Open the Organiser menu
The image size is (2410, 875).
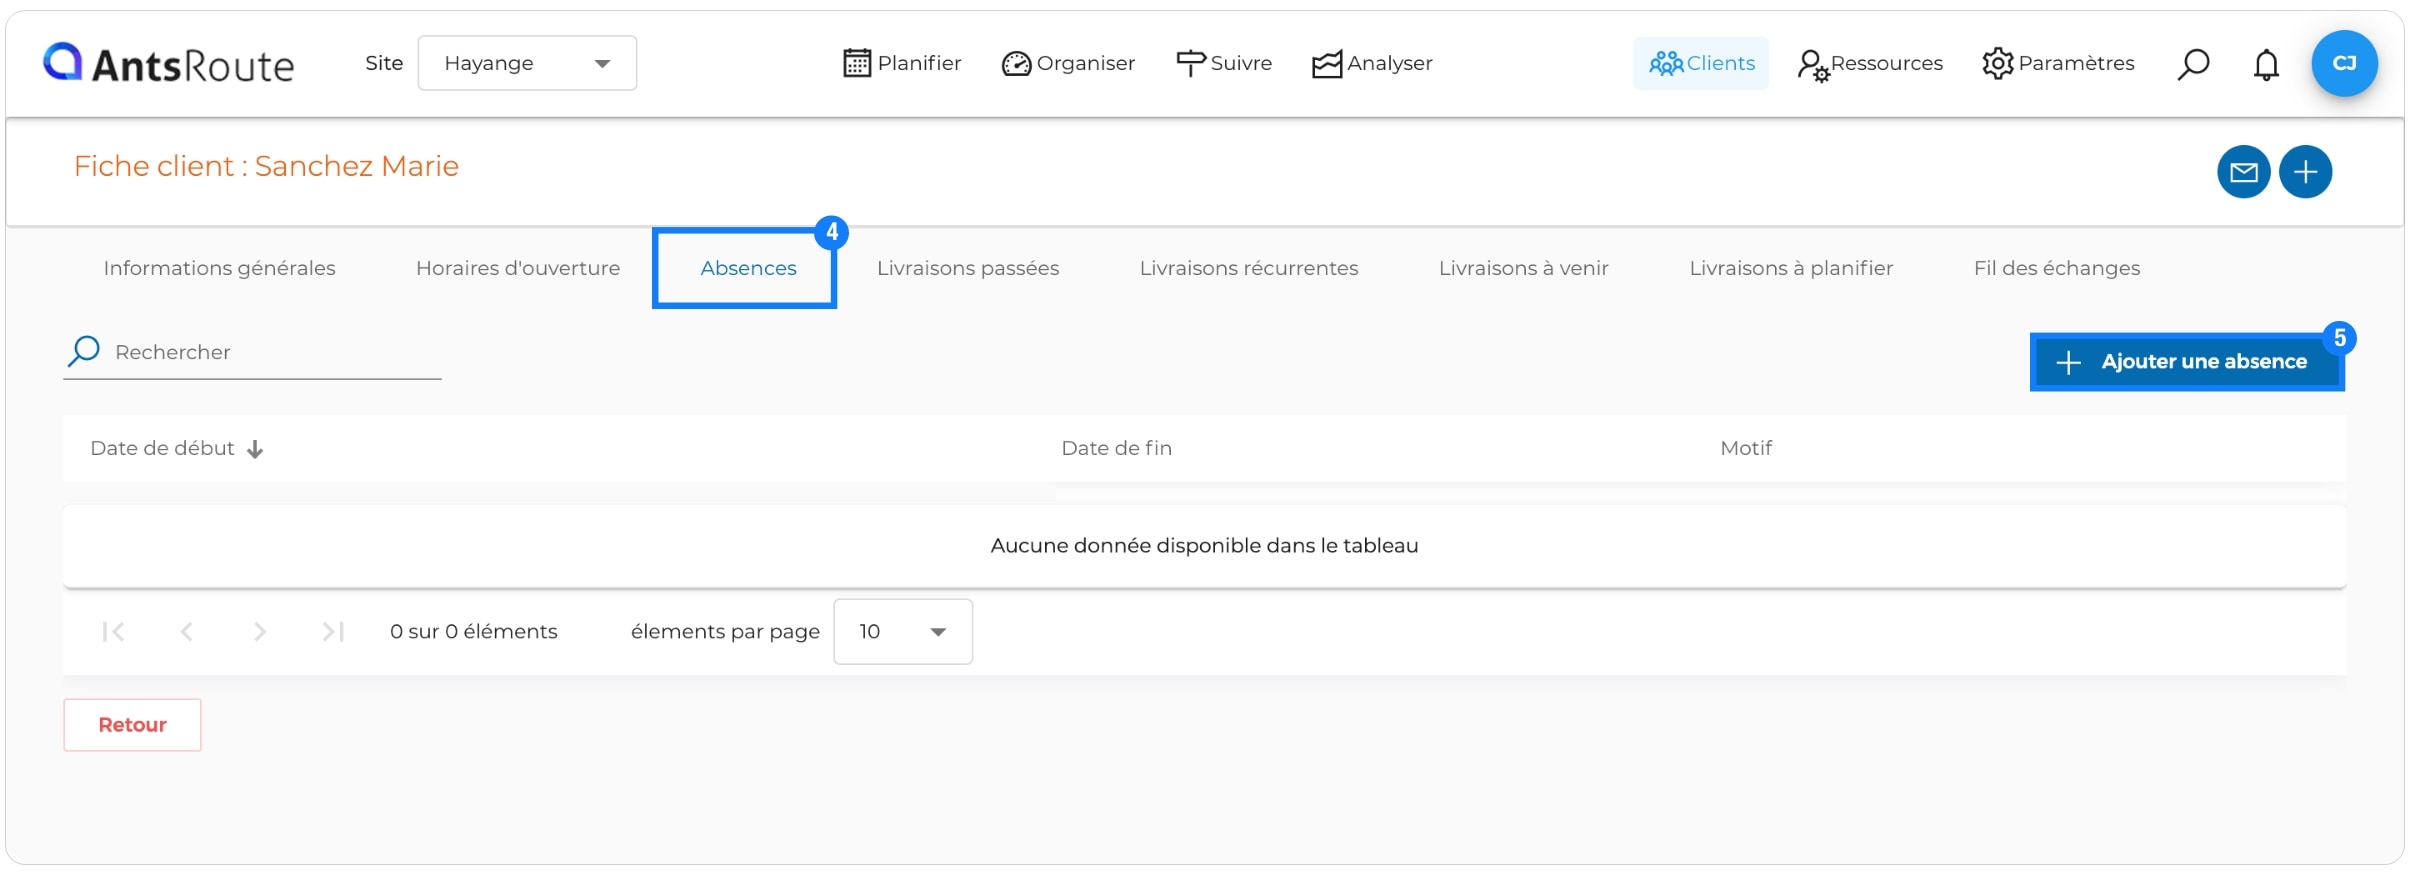click(1068, 63)
